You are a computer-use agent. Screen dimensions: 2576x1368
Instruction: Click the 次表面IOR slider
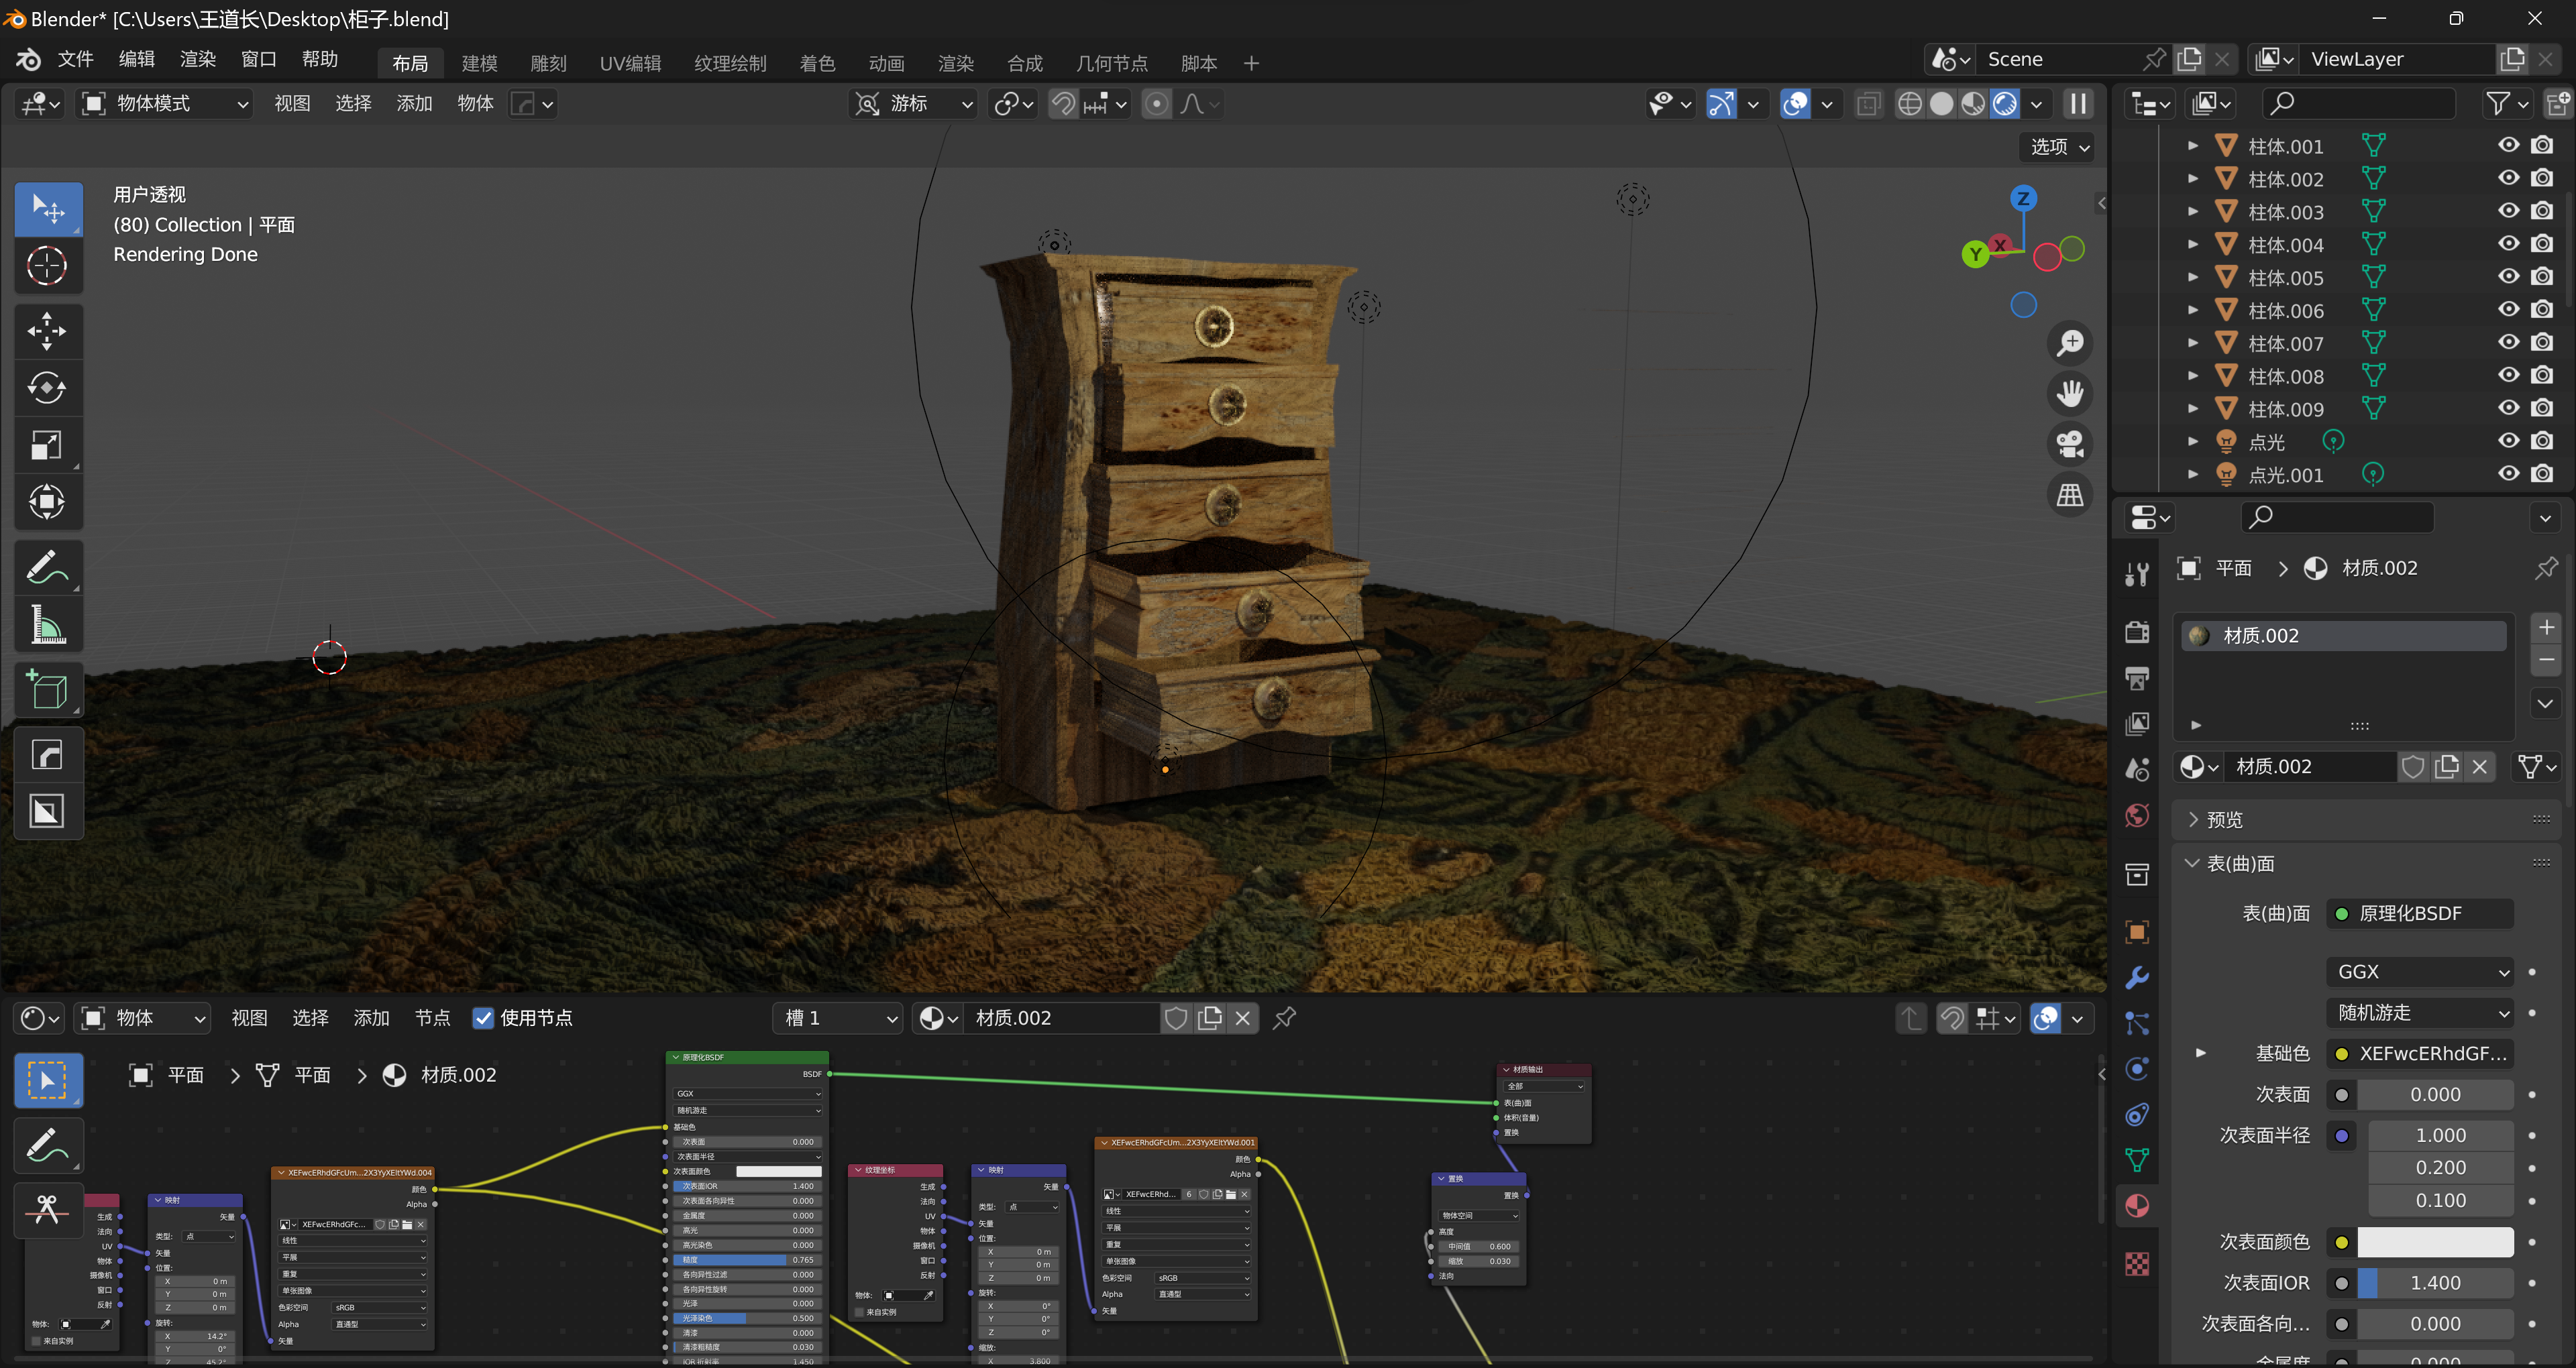pos(2435,1283)
